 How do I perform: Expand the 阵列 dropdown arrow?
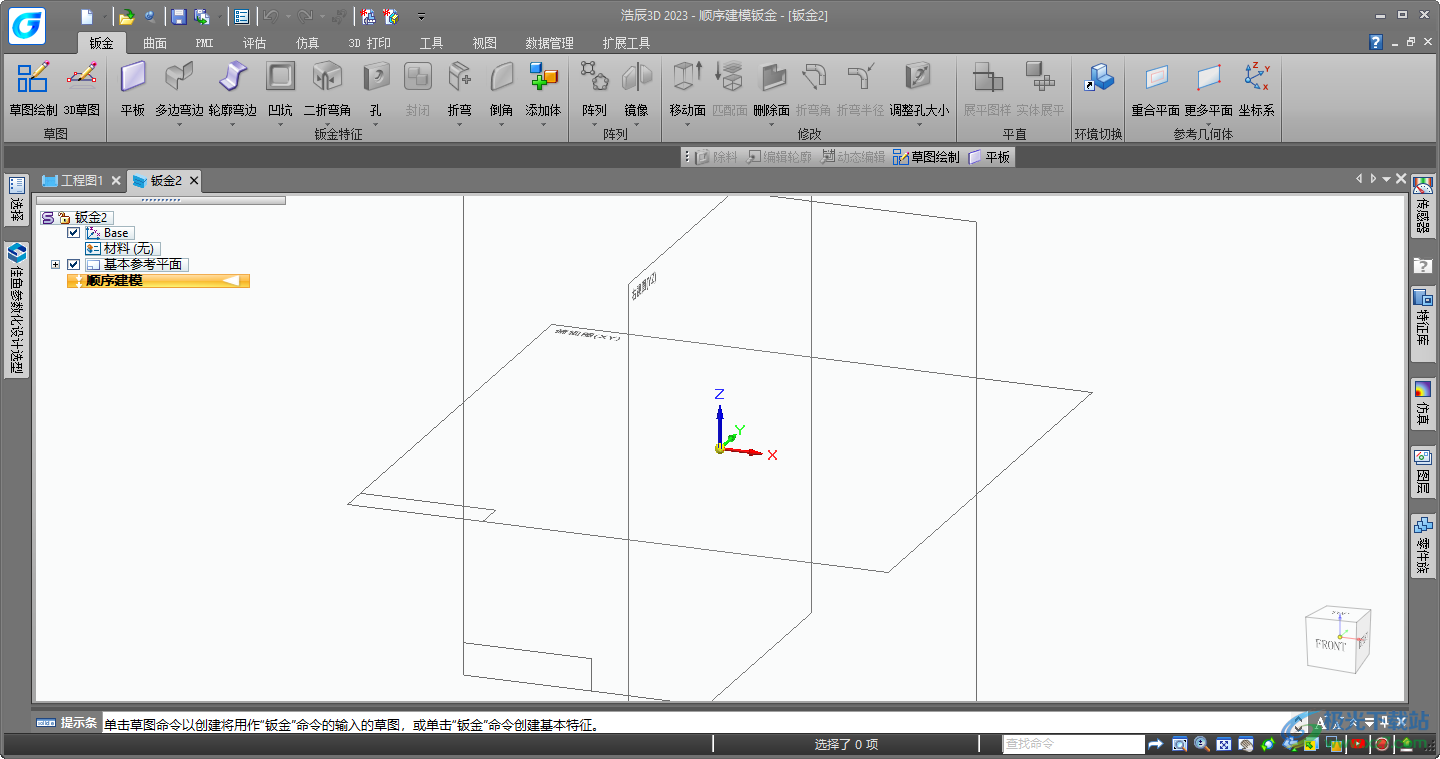(x=594, y=125)
